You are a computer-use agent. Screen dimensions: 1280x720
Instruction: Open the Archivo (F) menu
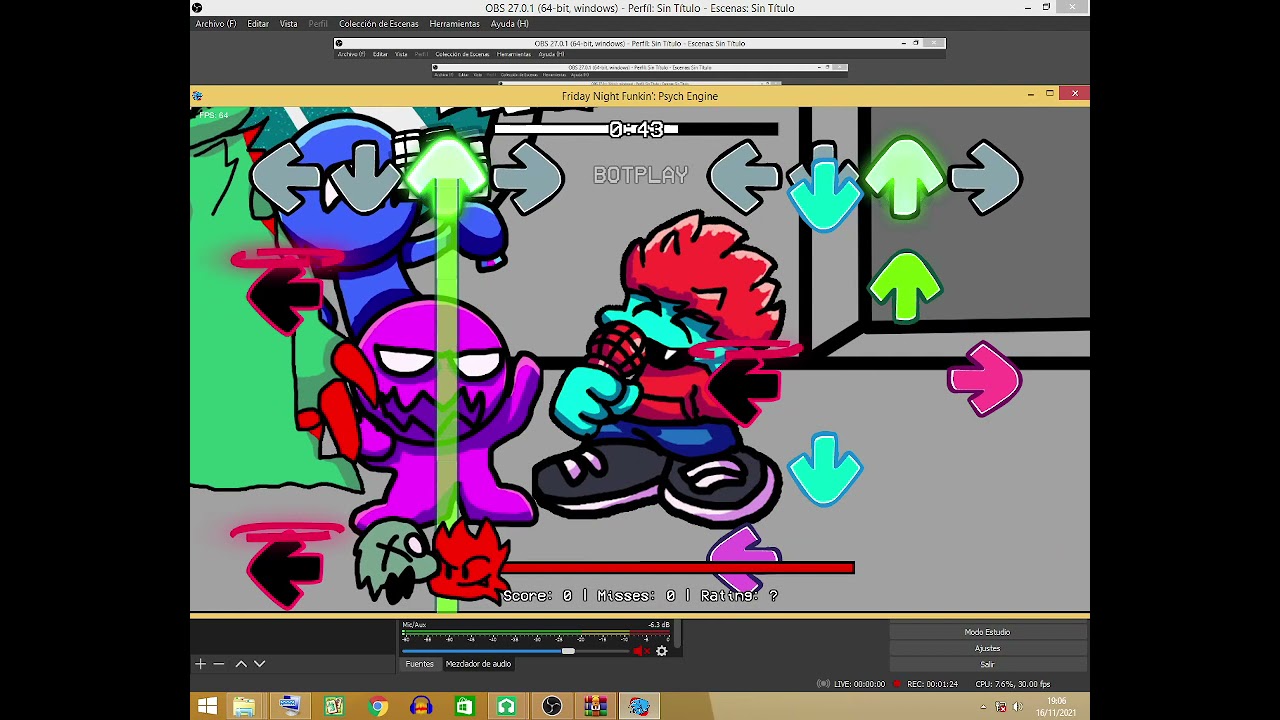(215, 24)
